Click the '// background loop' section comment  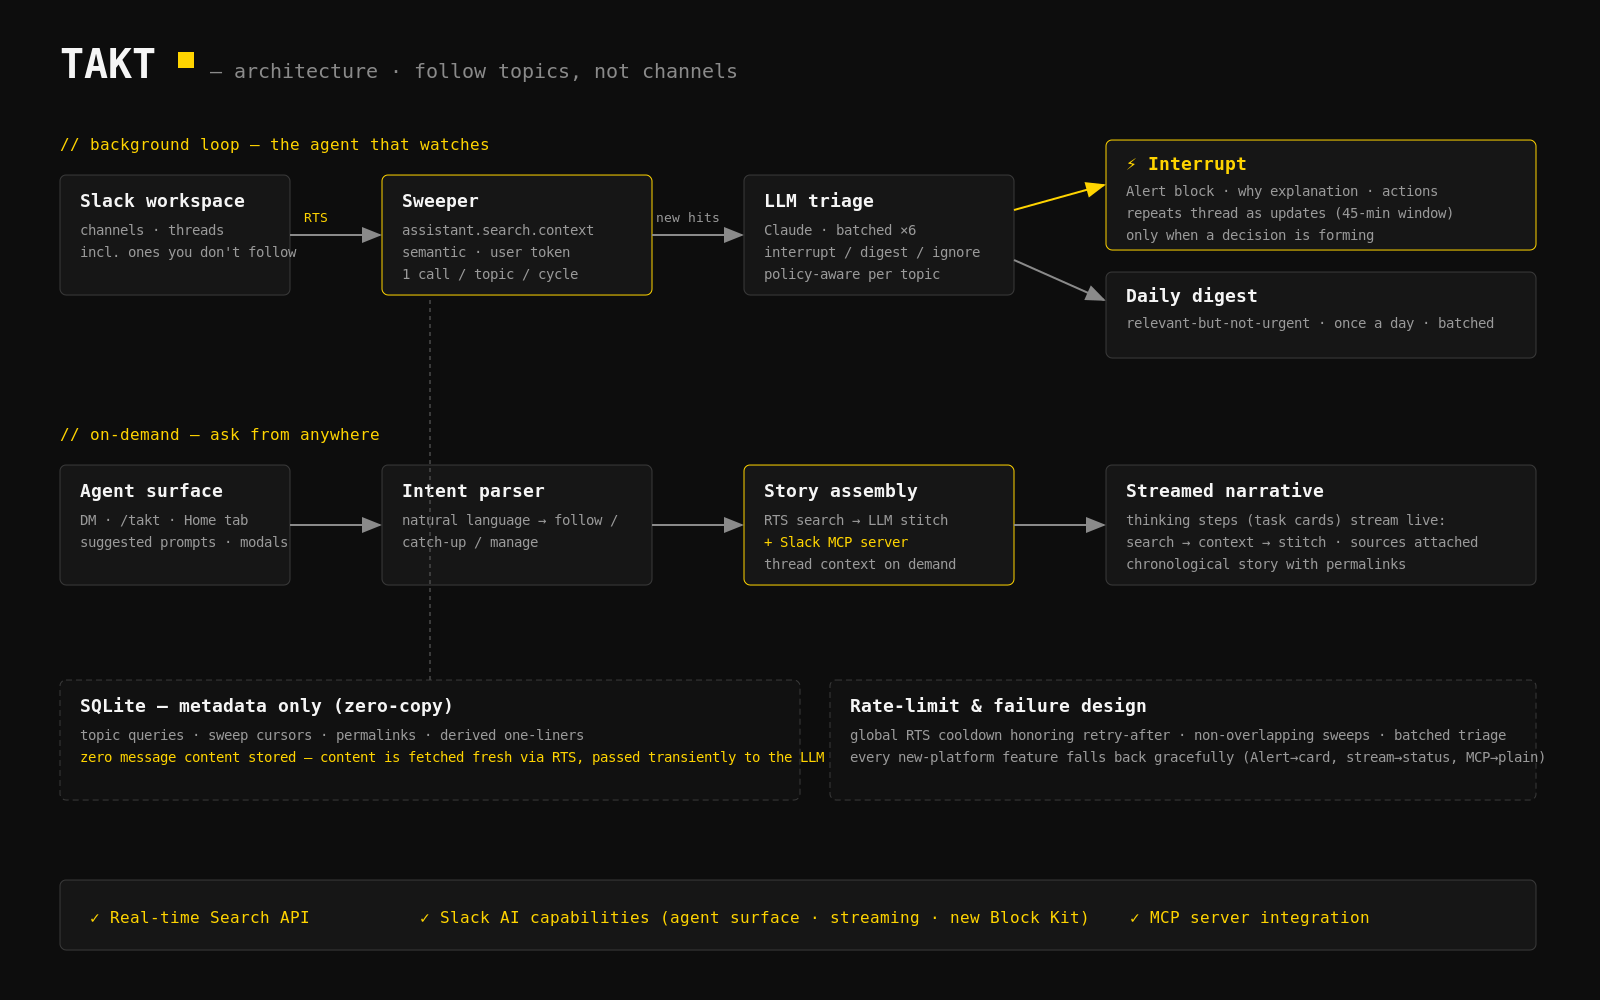point(275,145)
